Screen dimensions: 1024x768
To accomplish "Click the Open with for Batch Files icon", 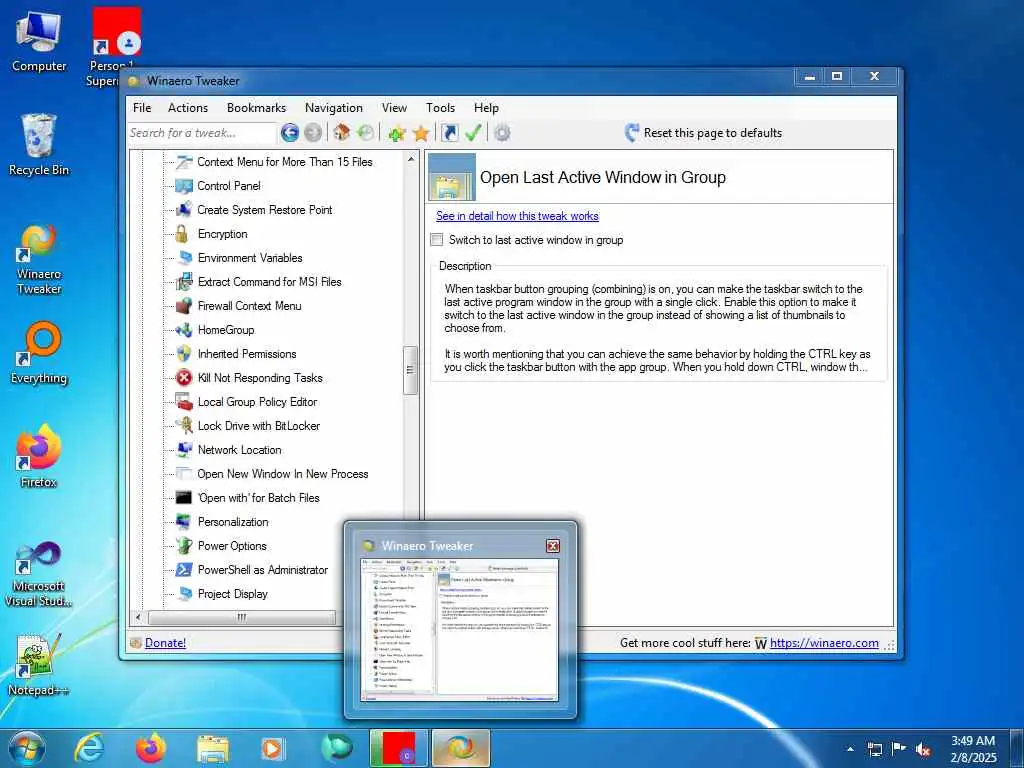I will pyautogui.click(x=184, y=498).
